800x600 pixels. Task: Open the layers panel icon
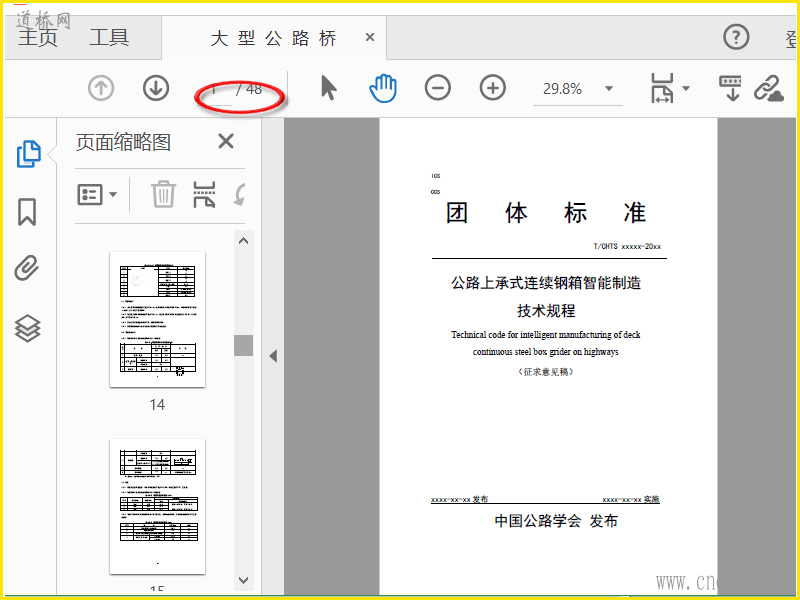point(27,328)
